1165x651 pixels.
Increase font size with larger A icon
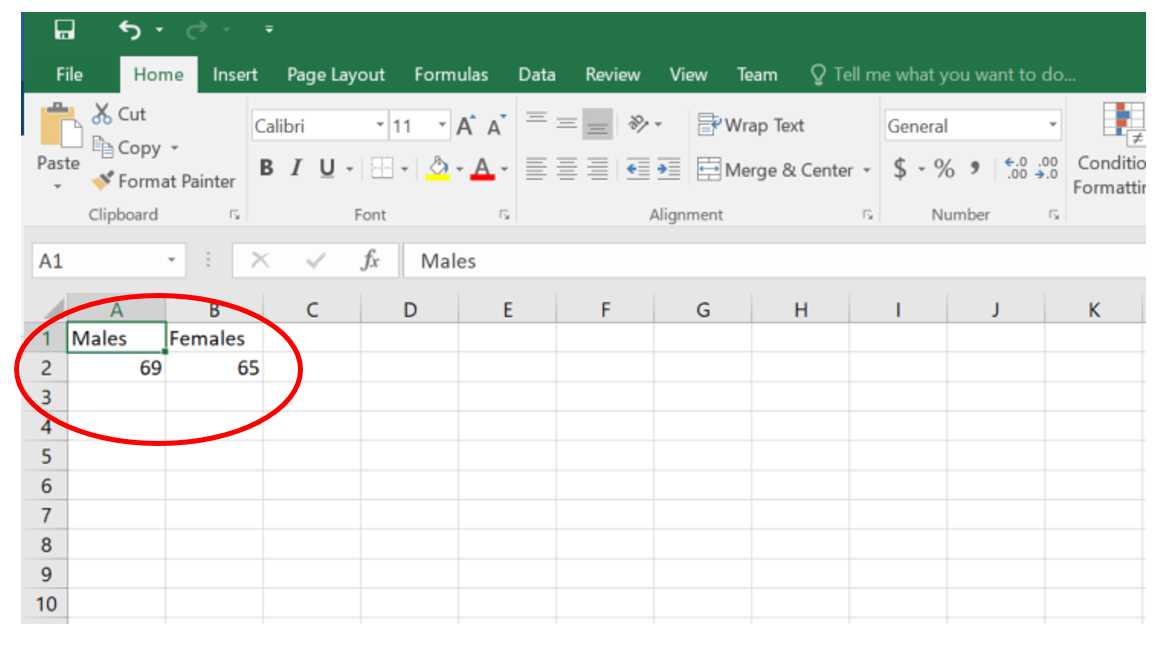(465, 126)
